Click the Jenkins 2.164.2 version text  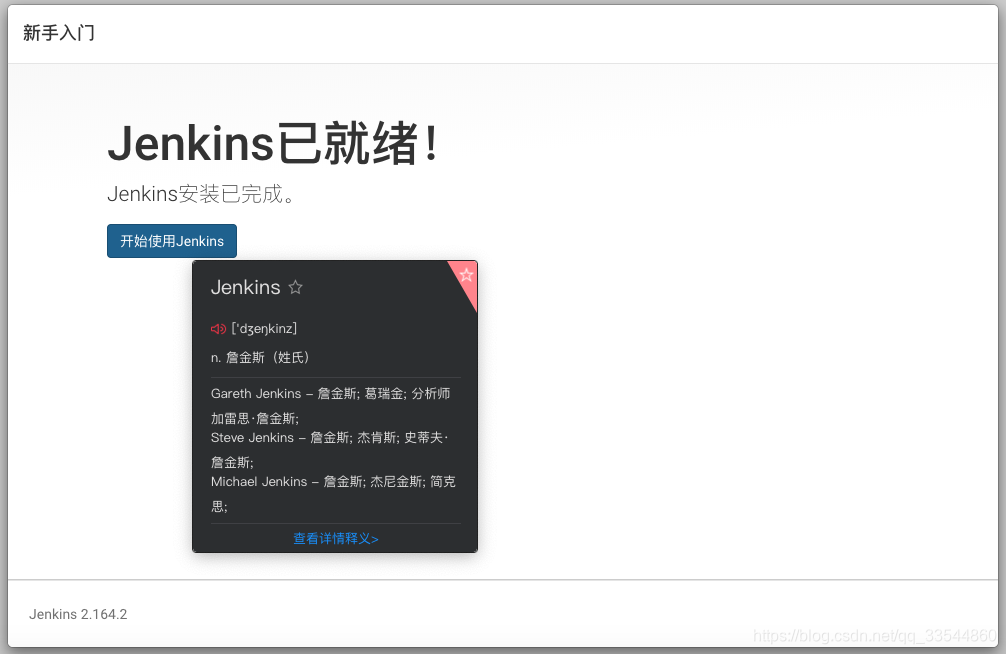[x=78, y=614]
